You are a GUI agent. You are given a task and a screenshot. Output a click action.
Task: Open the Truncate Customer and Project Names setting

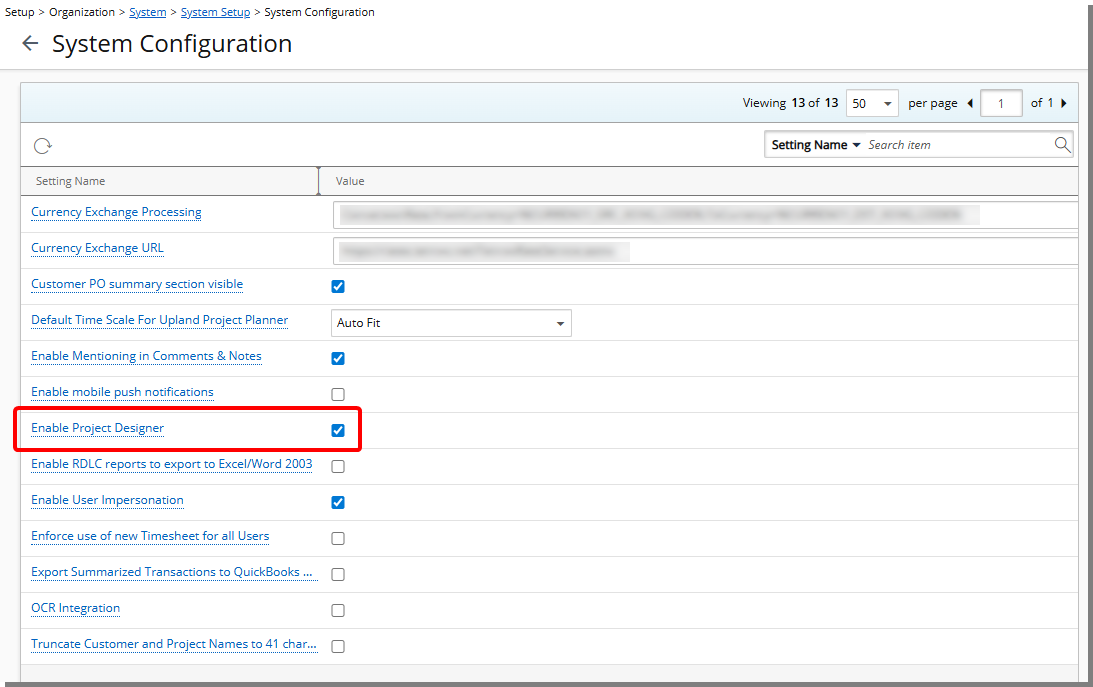click(x=173, y=643)
